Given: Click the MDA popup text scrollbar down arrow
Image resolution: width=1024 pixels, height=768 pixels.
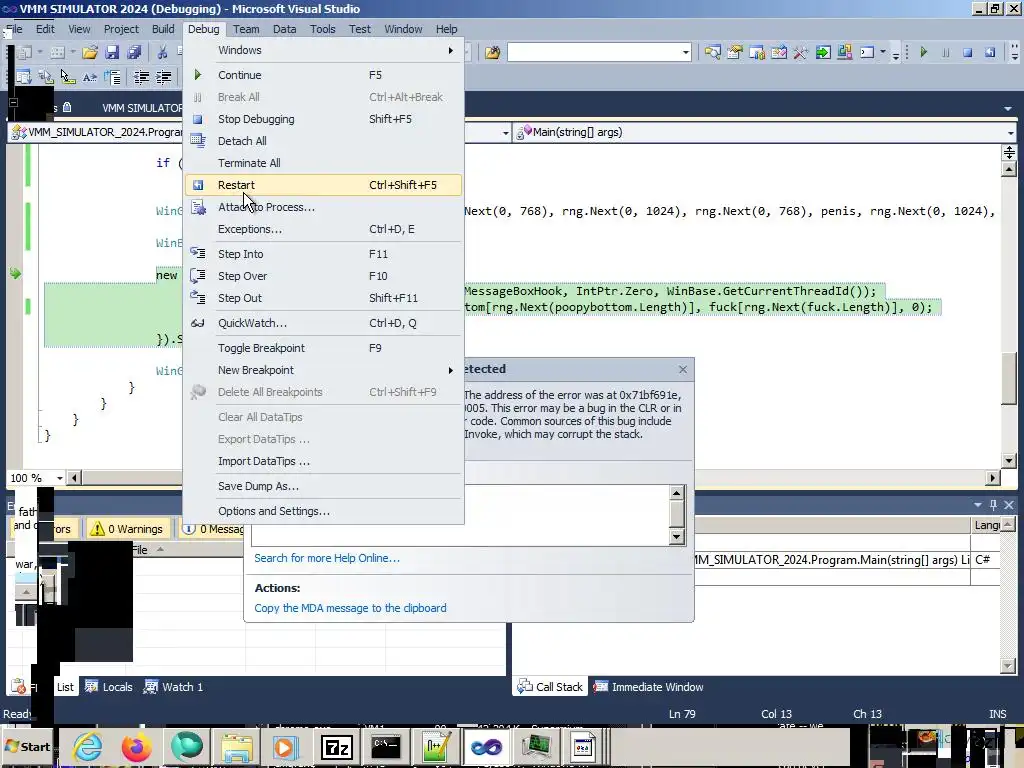Looking at the screenshot, I should click(677, 537).
